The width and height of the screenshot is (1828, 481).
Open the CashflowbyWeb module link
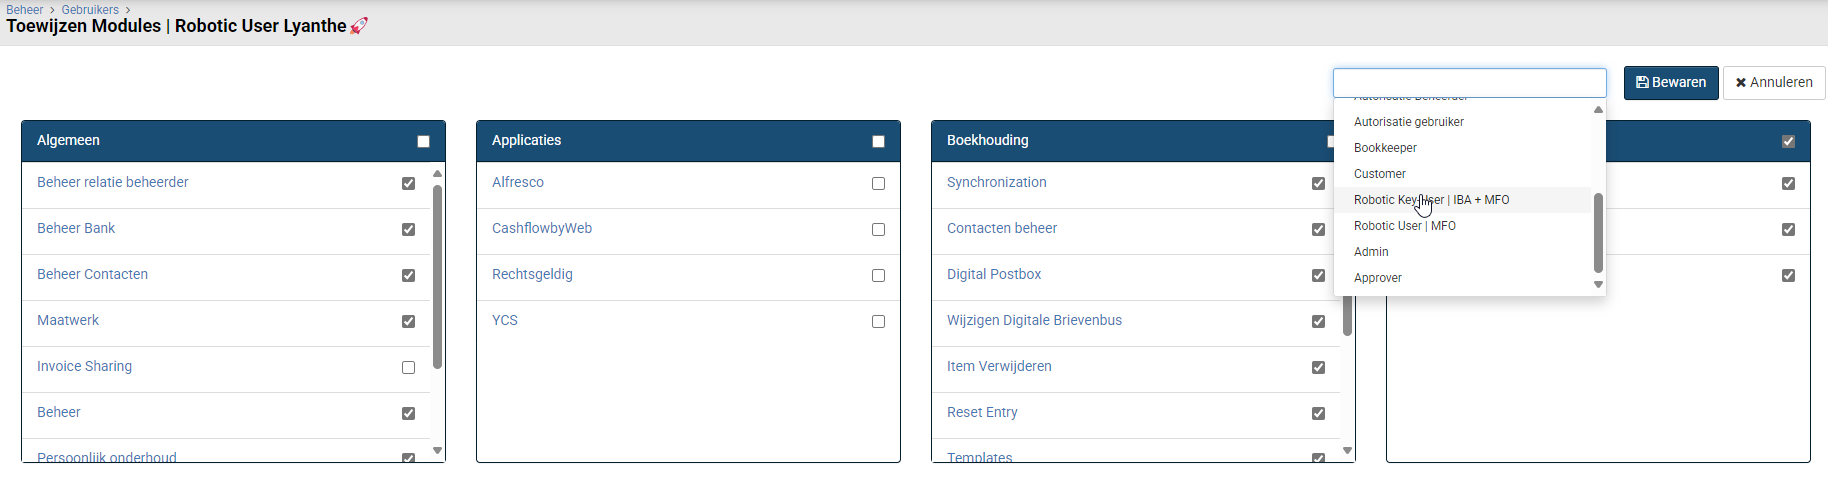(x=541, y=229)
